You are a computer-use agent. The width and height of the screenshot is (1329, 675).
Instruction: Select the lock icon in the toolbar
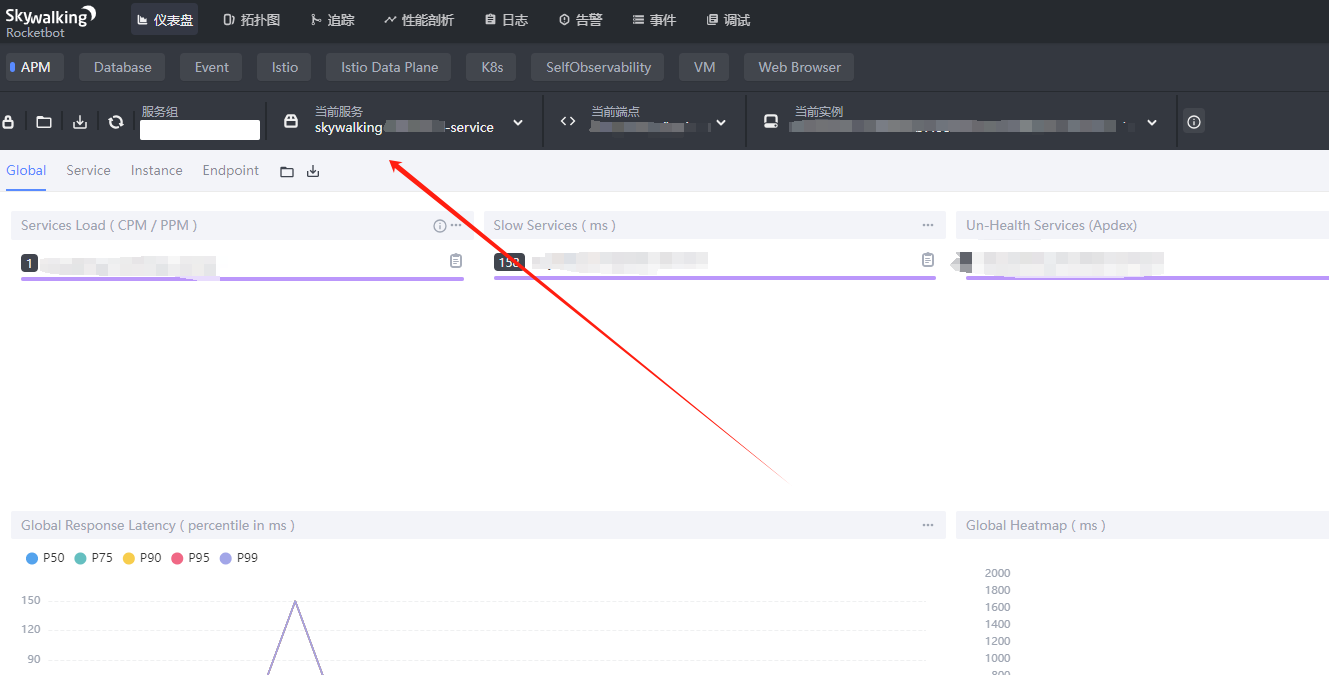click(9, 121)
